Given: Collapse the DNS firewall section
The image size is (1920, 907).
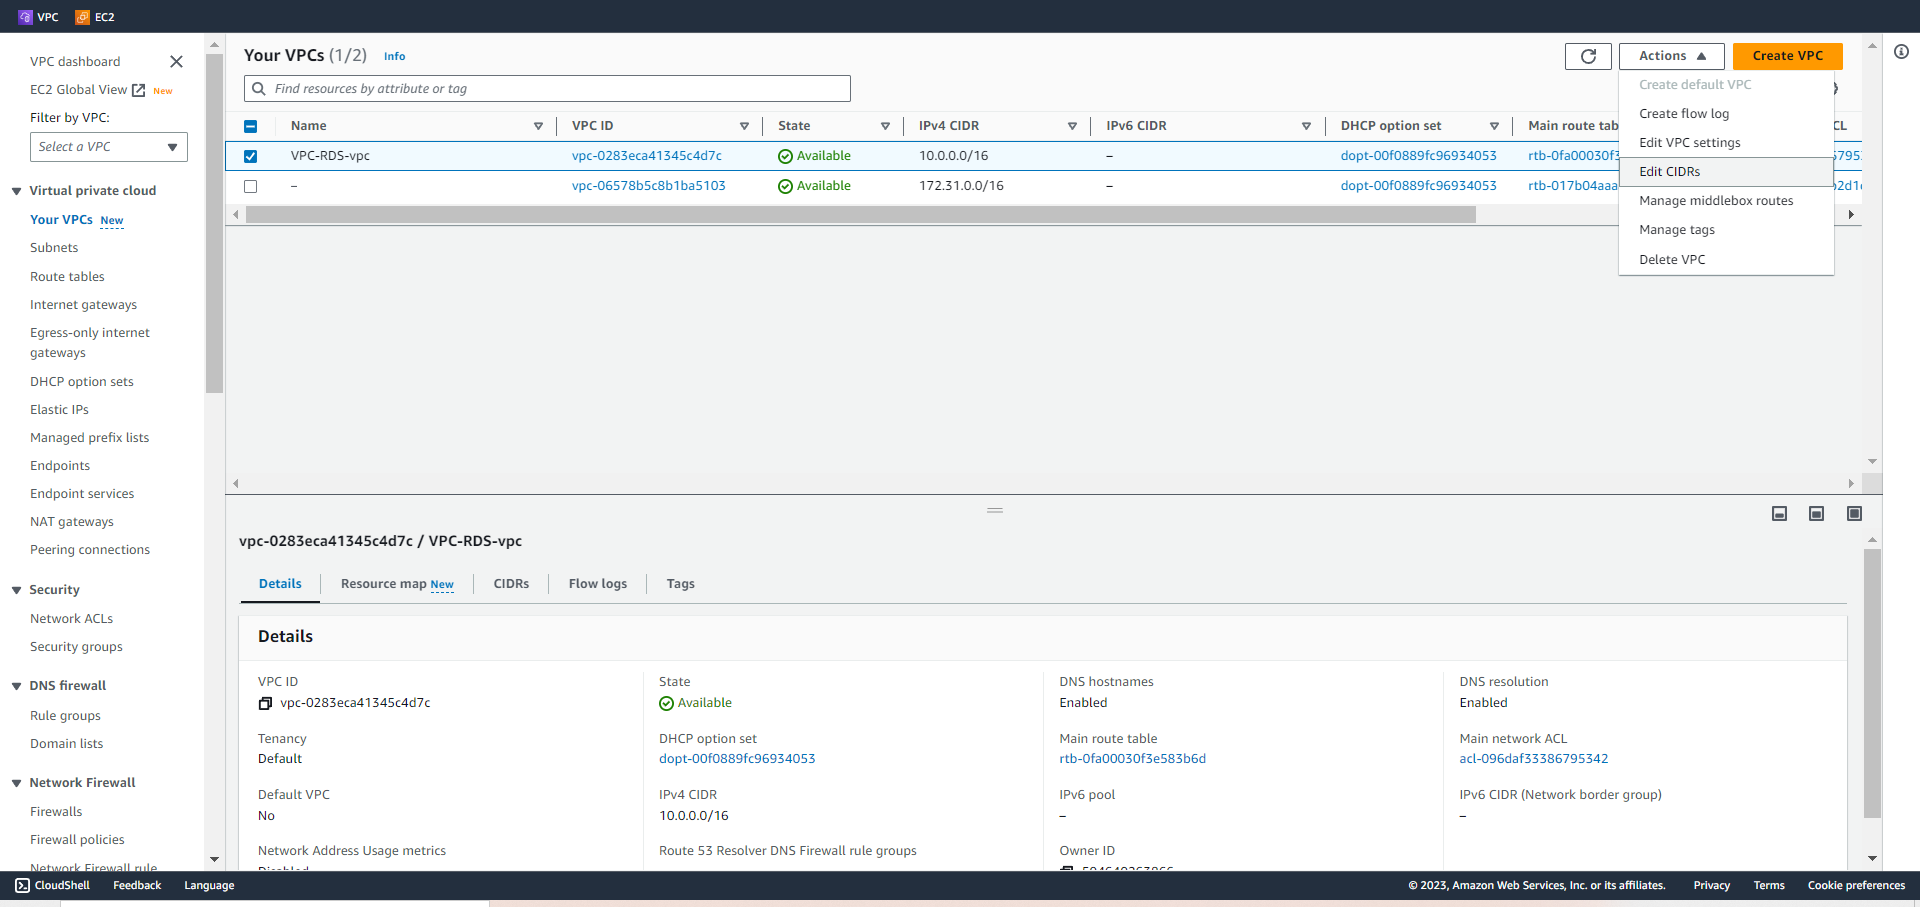Looking at the screenshot, I should (16, 686).
